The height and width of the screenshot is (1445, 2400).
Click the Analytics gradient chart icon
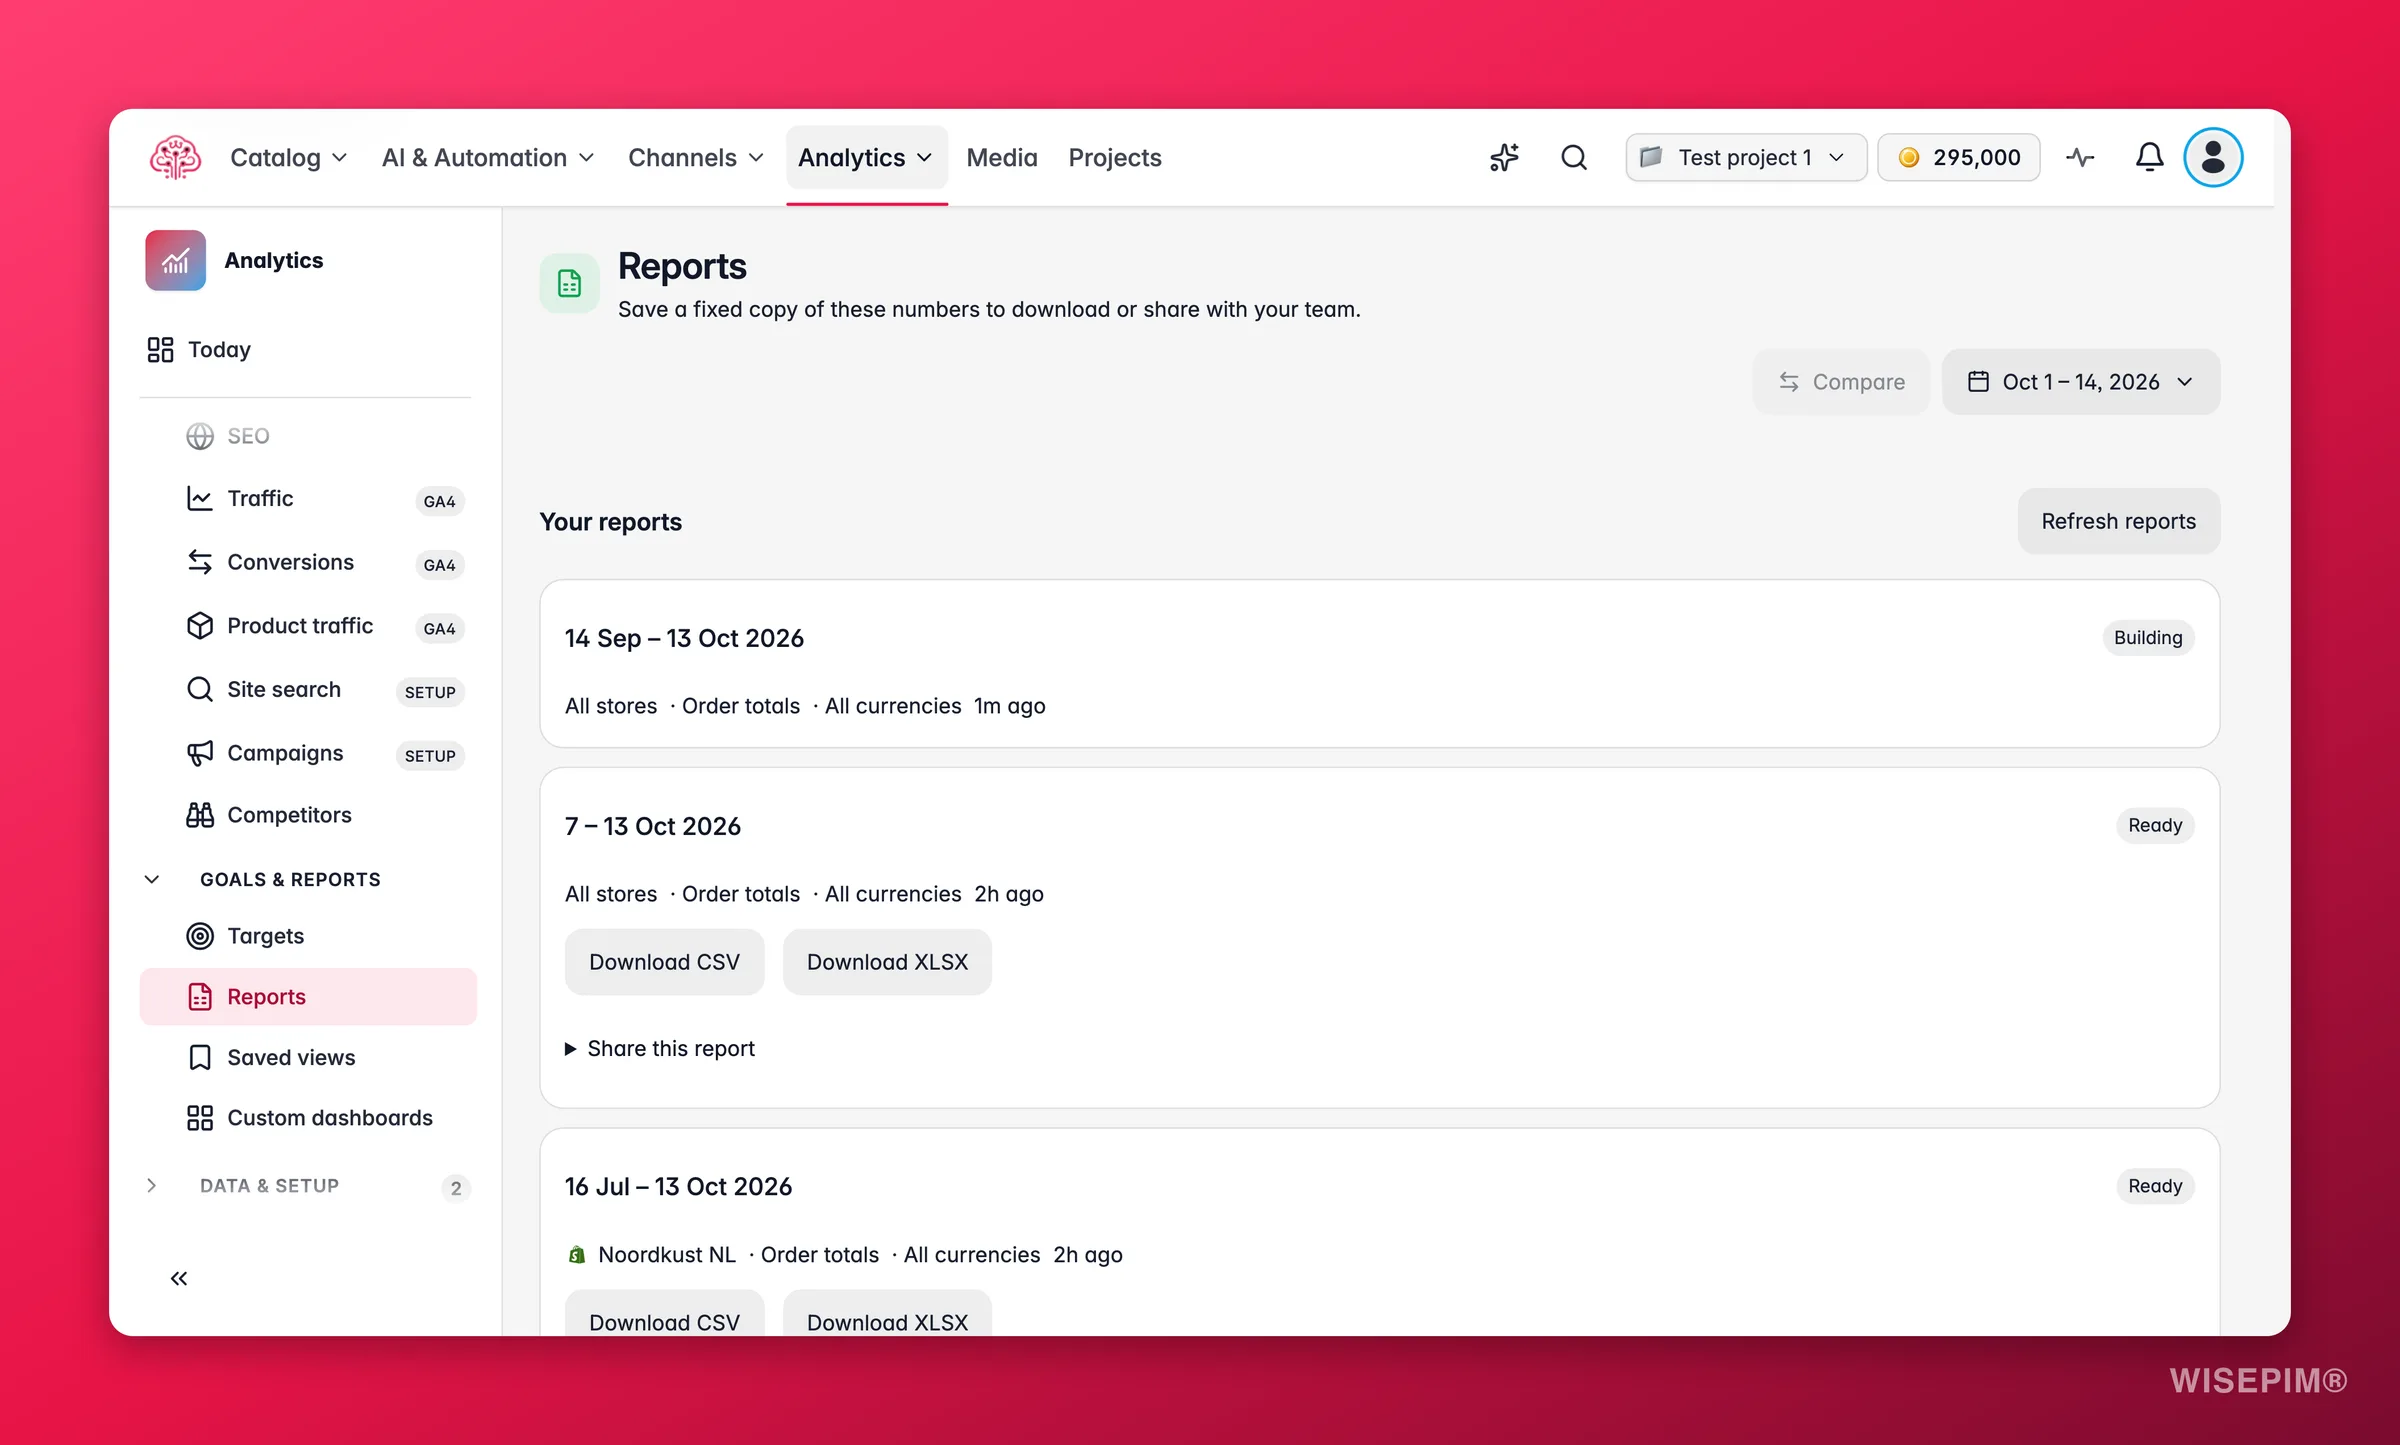(x=175, y=260)
